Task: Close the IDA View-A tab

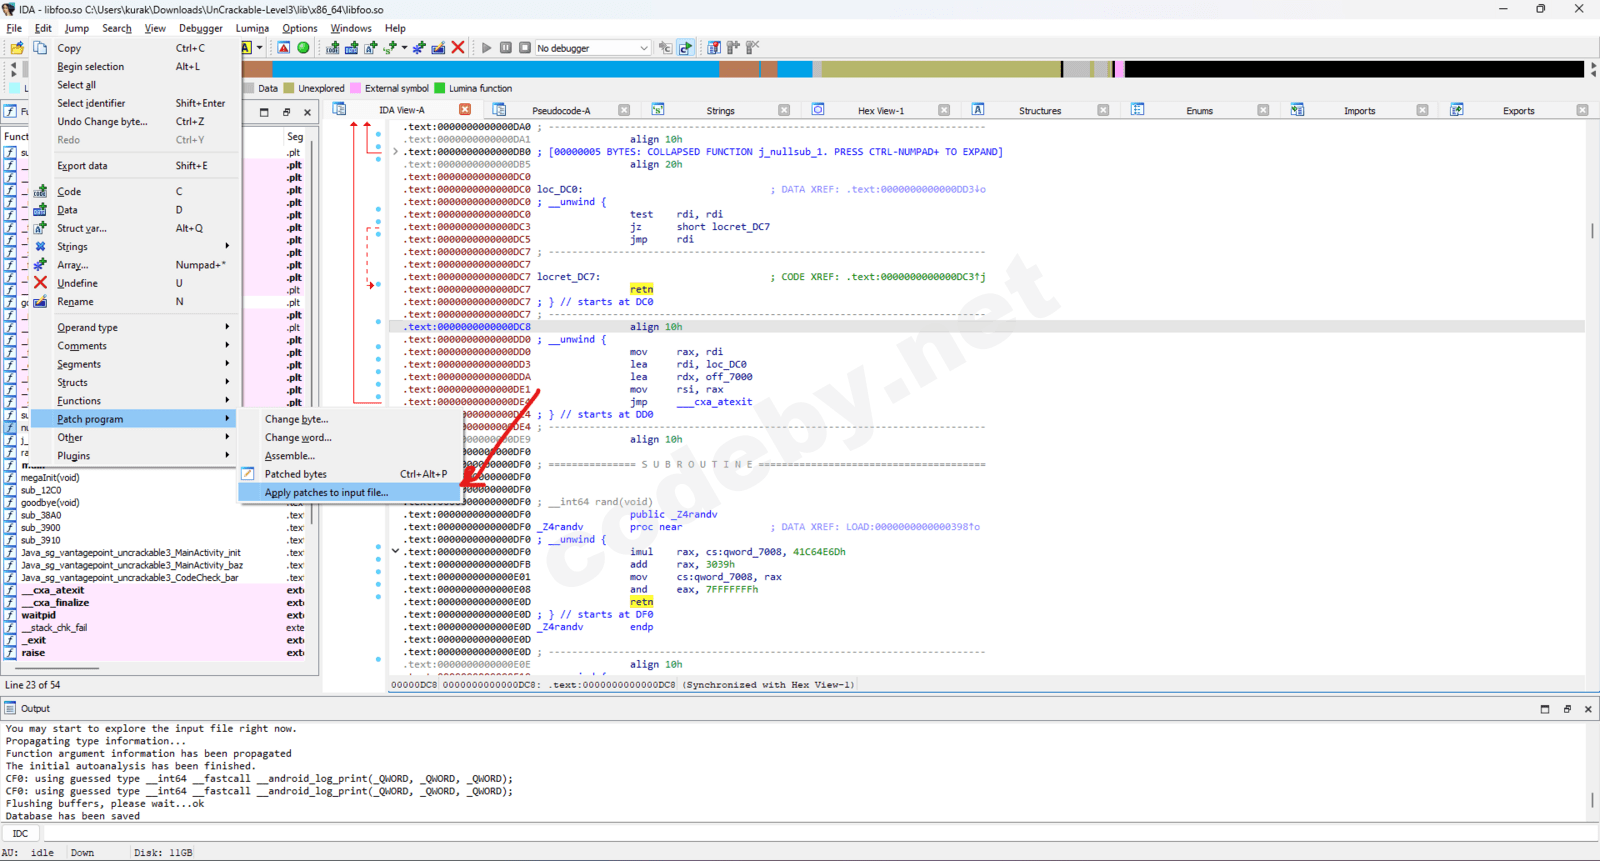Action: coord(465,110)
